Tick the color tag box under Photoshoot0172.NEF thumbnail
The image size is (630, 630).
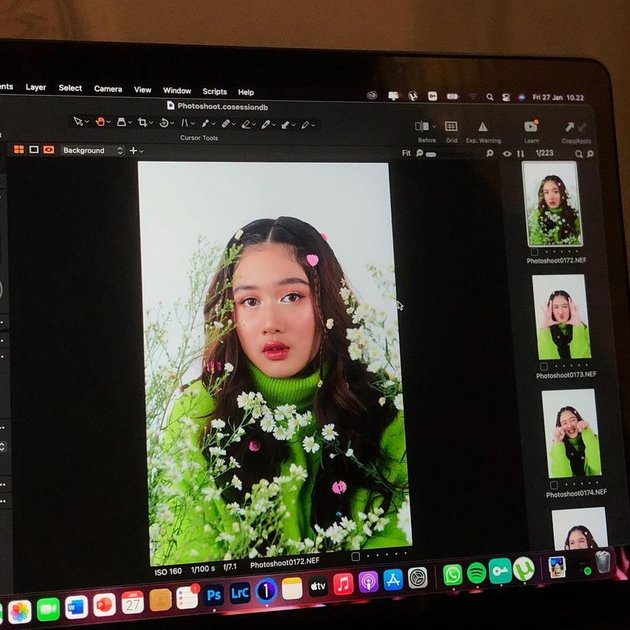[534, 252]
